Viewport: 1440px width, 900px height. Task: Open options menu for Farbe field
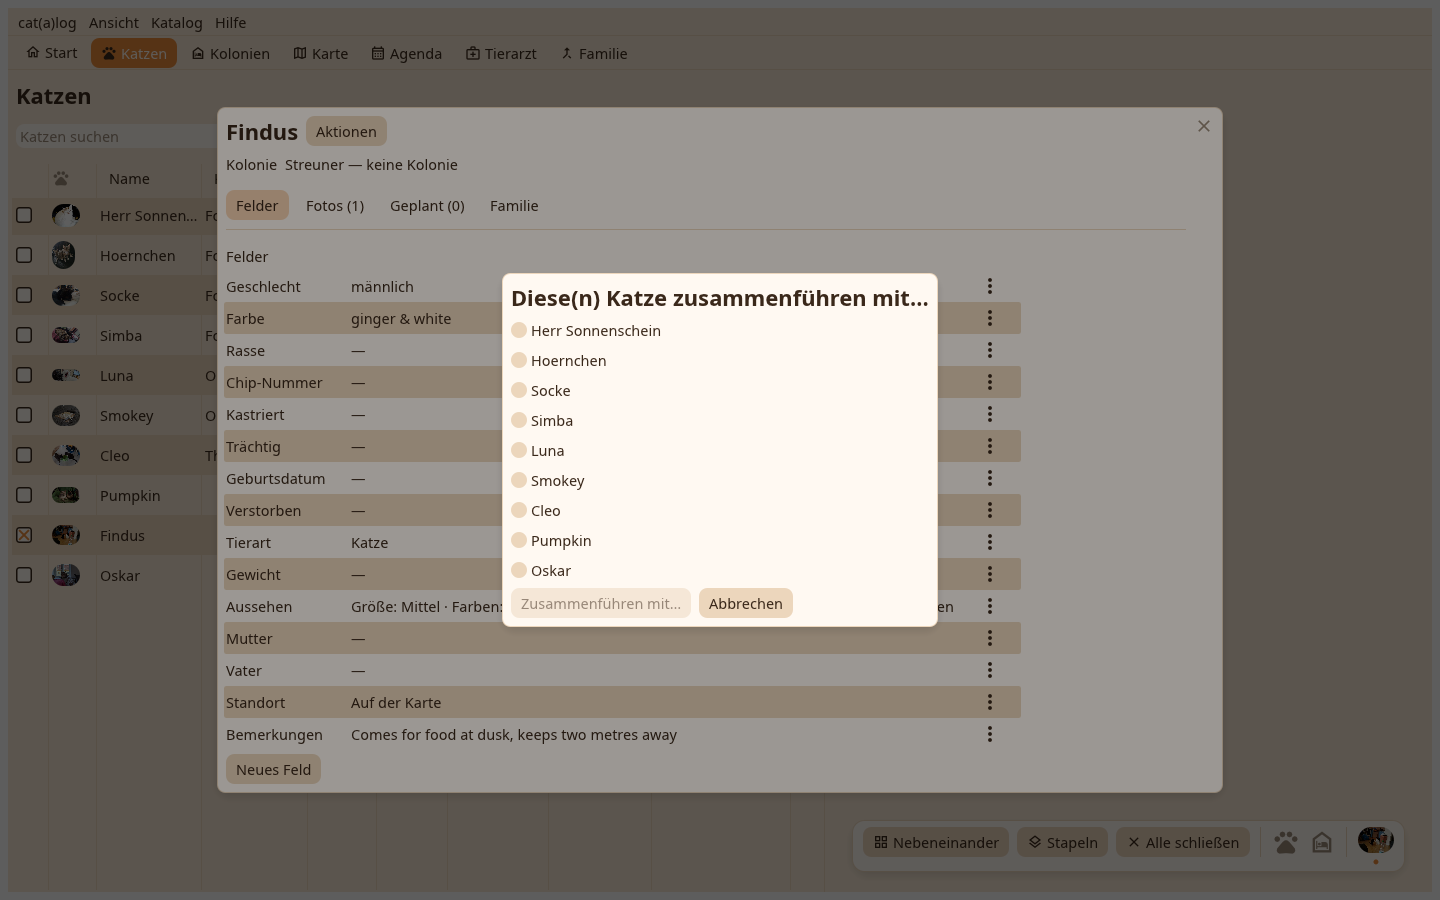(x=990, y=318)
